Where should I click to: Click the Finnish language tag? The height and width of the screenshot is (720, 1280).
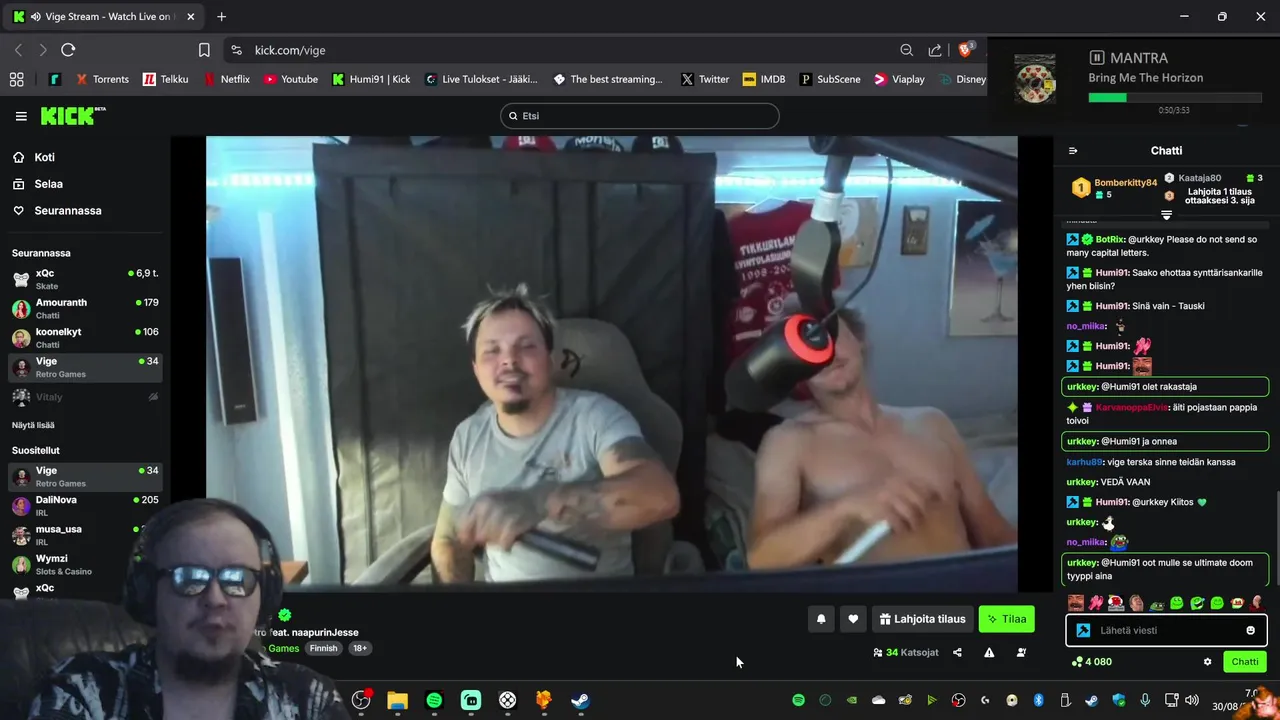(324, 648)
